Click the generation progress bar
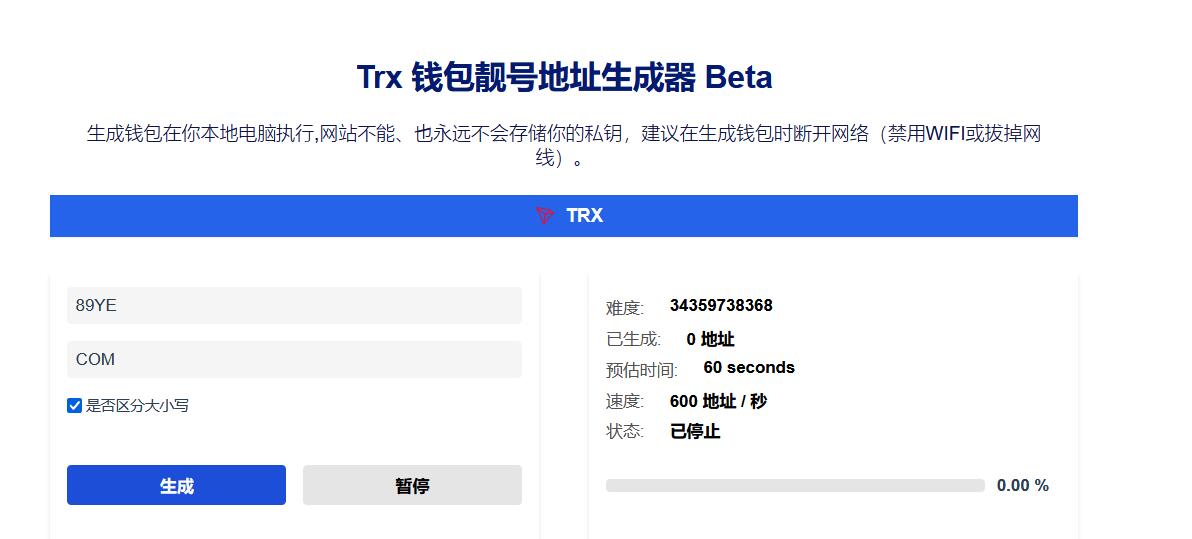The height and width of the screenshot is (539, 1192). click(795, 486)
